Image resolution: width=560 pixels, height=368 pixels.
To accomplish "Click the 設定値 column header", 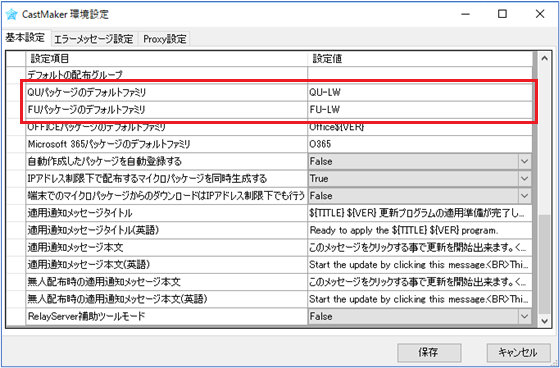I will pos(420,58).
